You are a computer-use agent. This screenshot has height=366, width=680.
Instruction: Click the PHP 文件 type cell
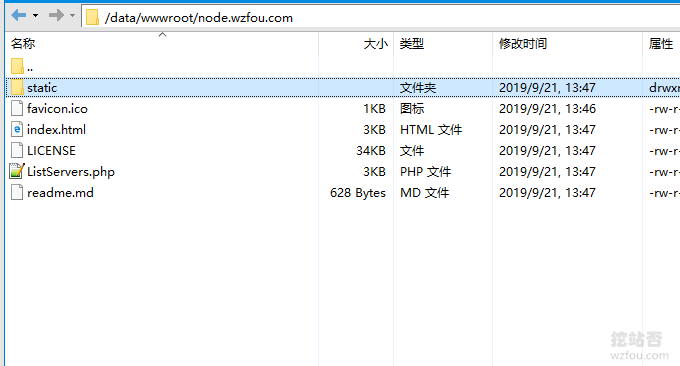(x=425, y=172)
